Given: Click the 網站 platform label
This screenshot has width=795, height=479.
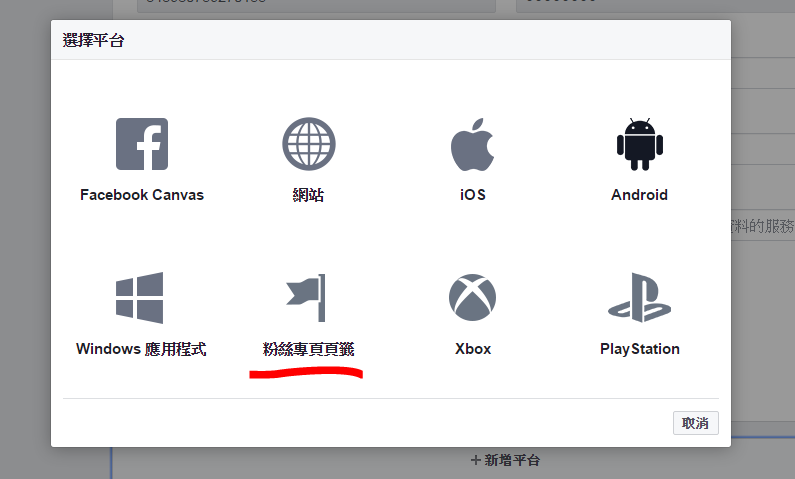Looking at the screenshot, I should [308, 195].
